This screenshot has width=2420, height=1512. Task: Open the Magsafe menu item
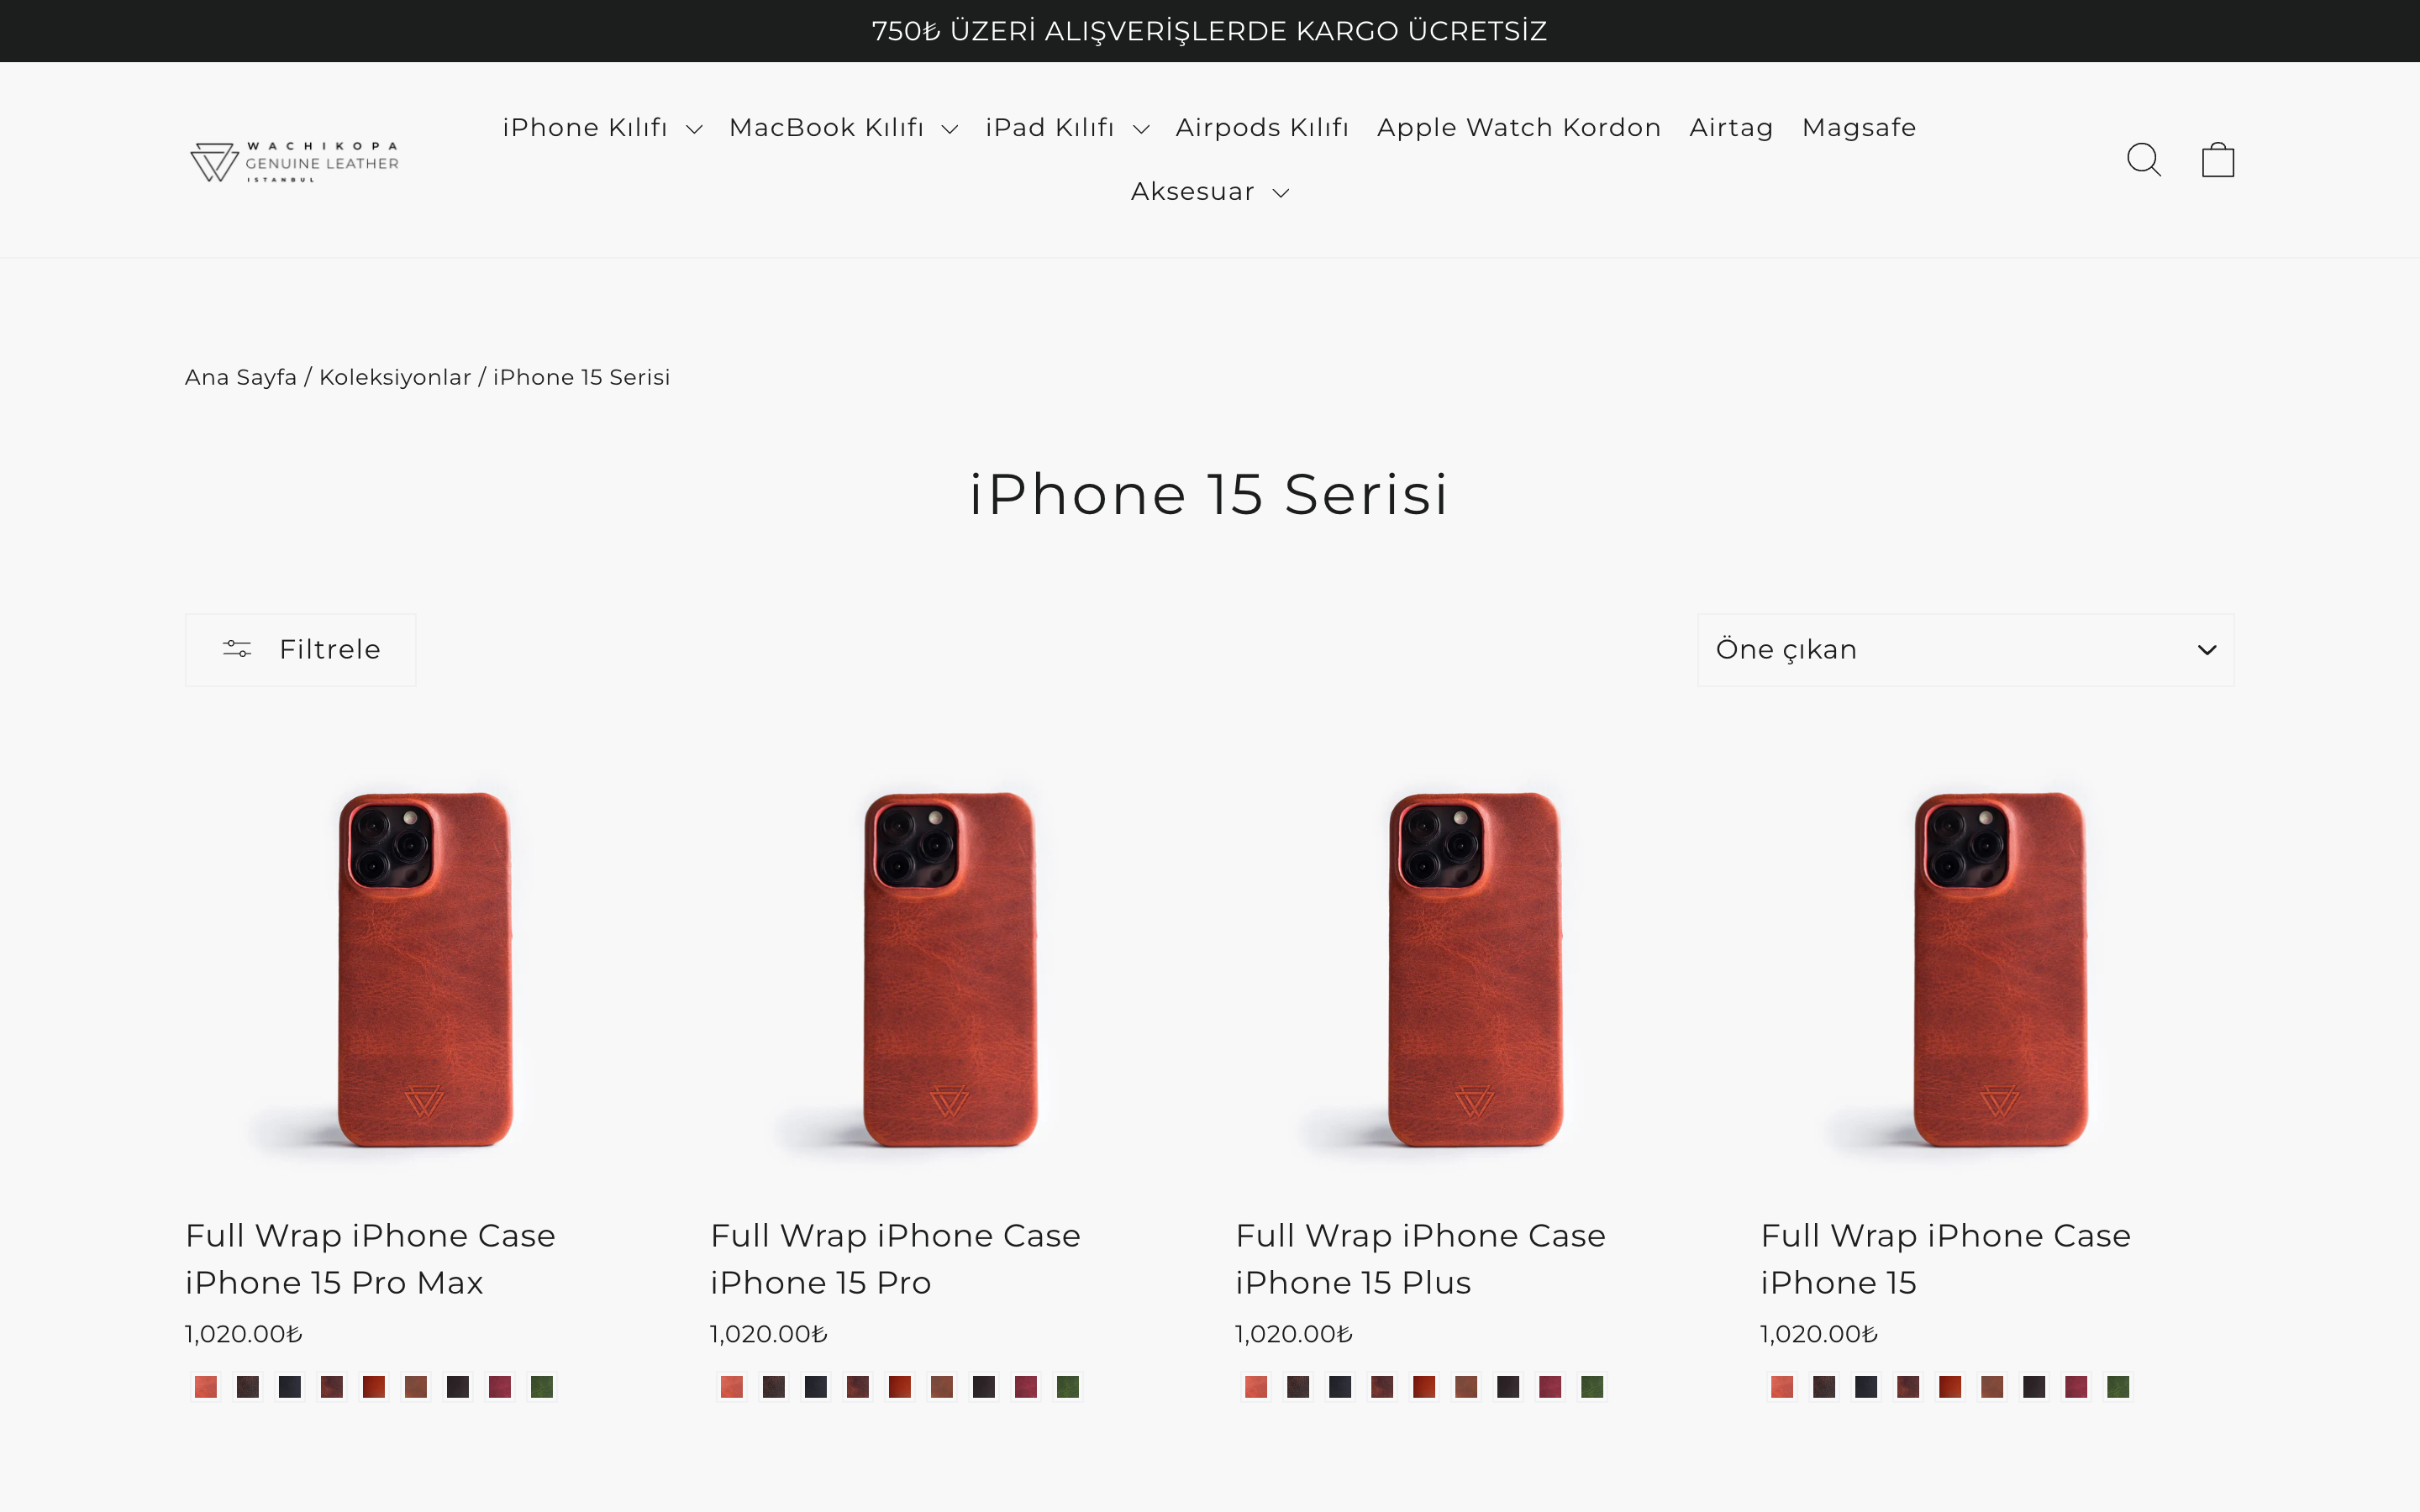[1859, 128]
